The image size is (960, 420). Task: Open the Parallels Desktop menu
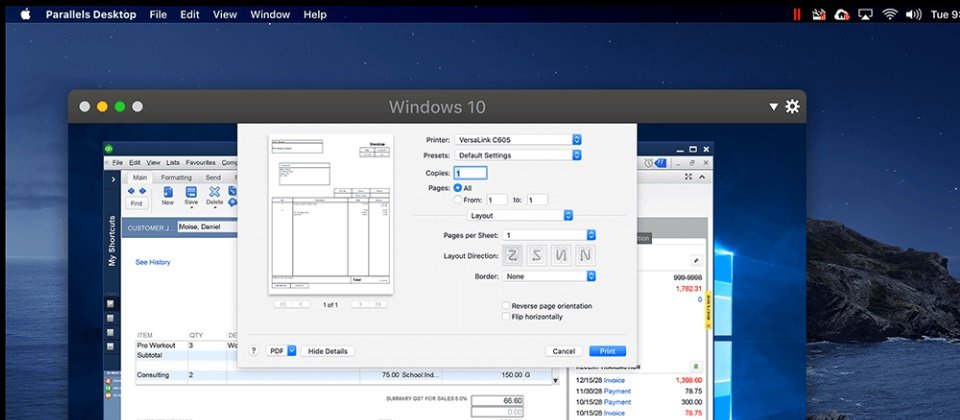[91, 14]
